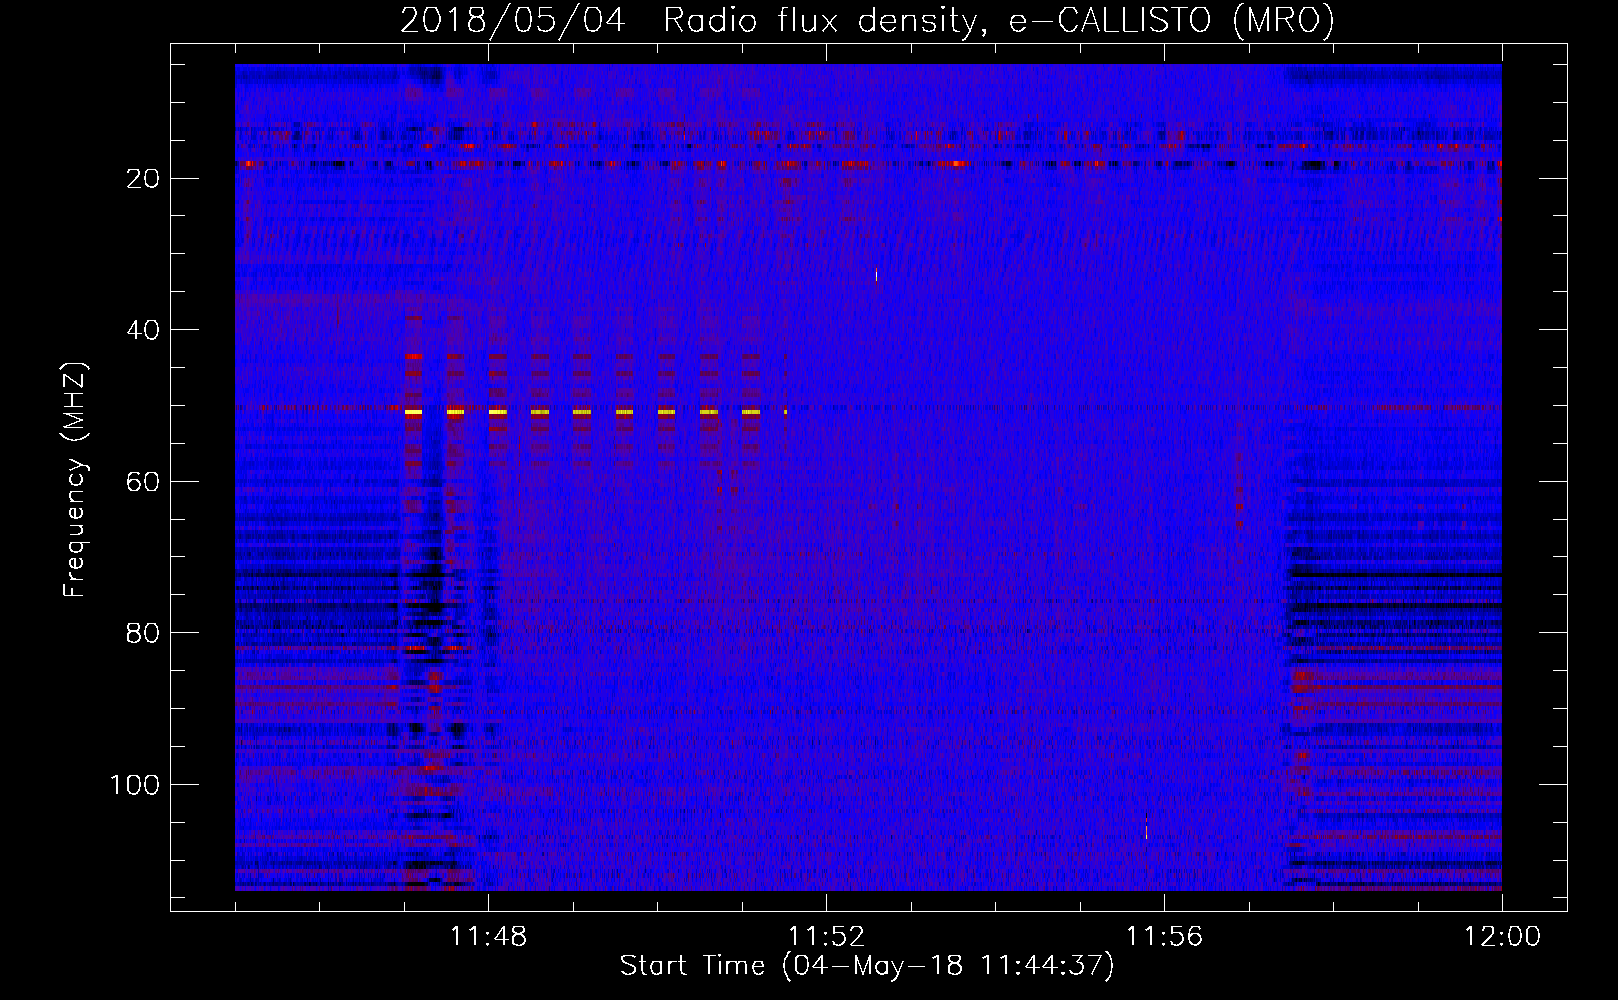The width and height of the screenshot is (1618, 1000).
Task: Click the 'Start Time (04-May-18 11:44:37)' x-axis label
Action: click(x=867, y=966)
